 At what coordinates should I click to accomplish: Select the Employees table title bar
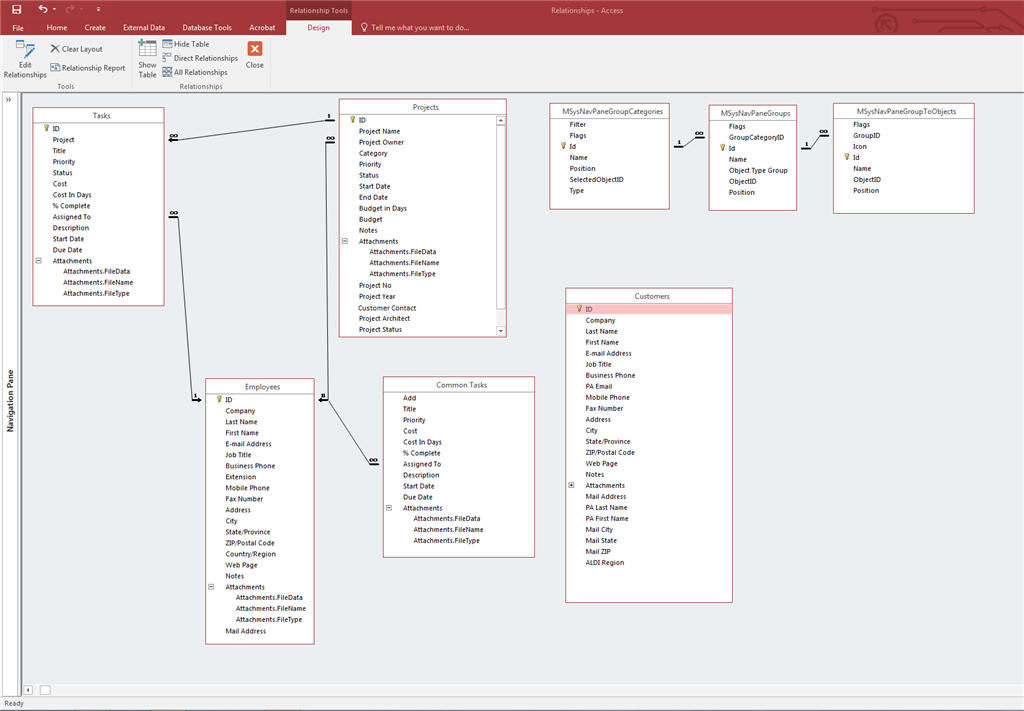click(260, 387)
